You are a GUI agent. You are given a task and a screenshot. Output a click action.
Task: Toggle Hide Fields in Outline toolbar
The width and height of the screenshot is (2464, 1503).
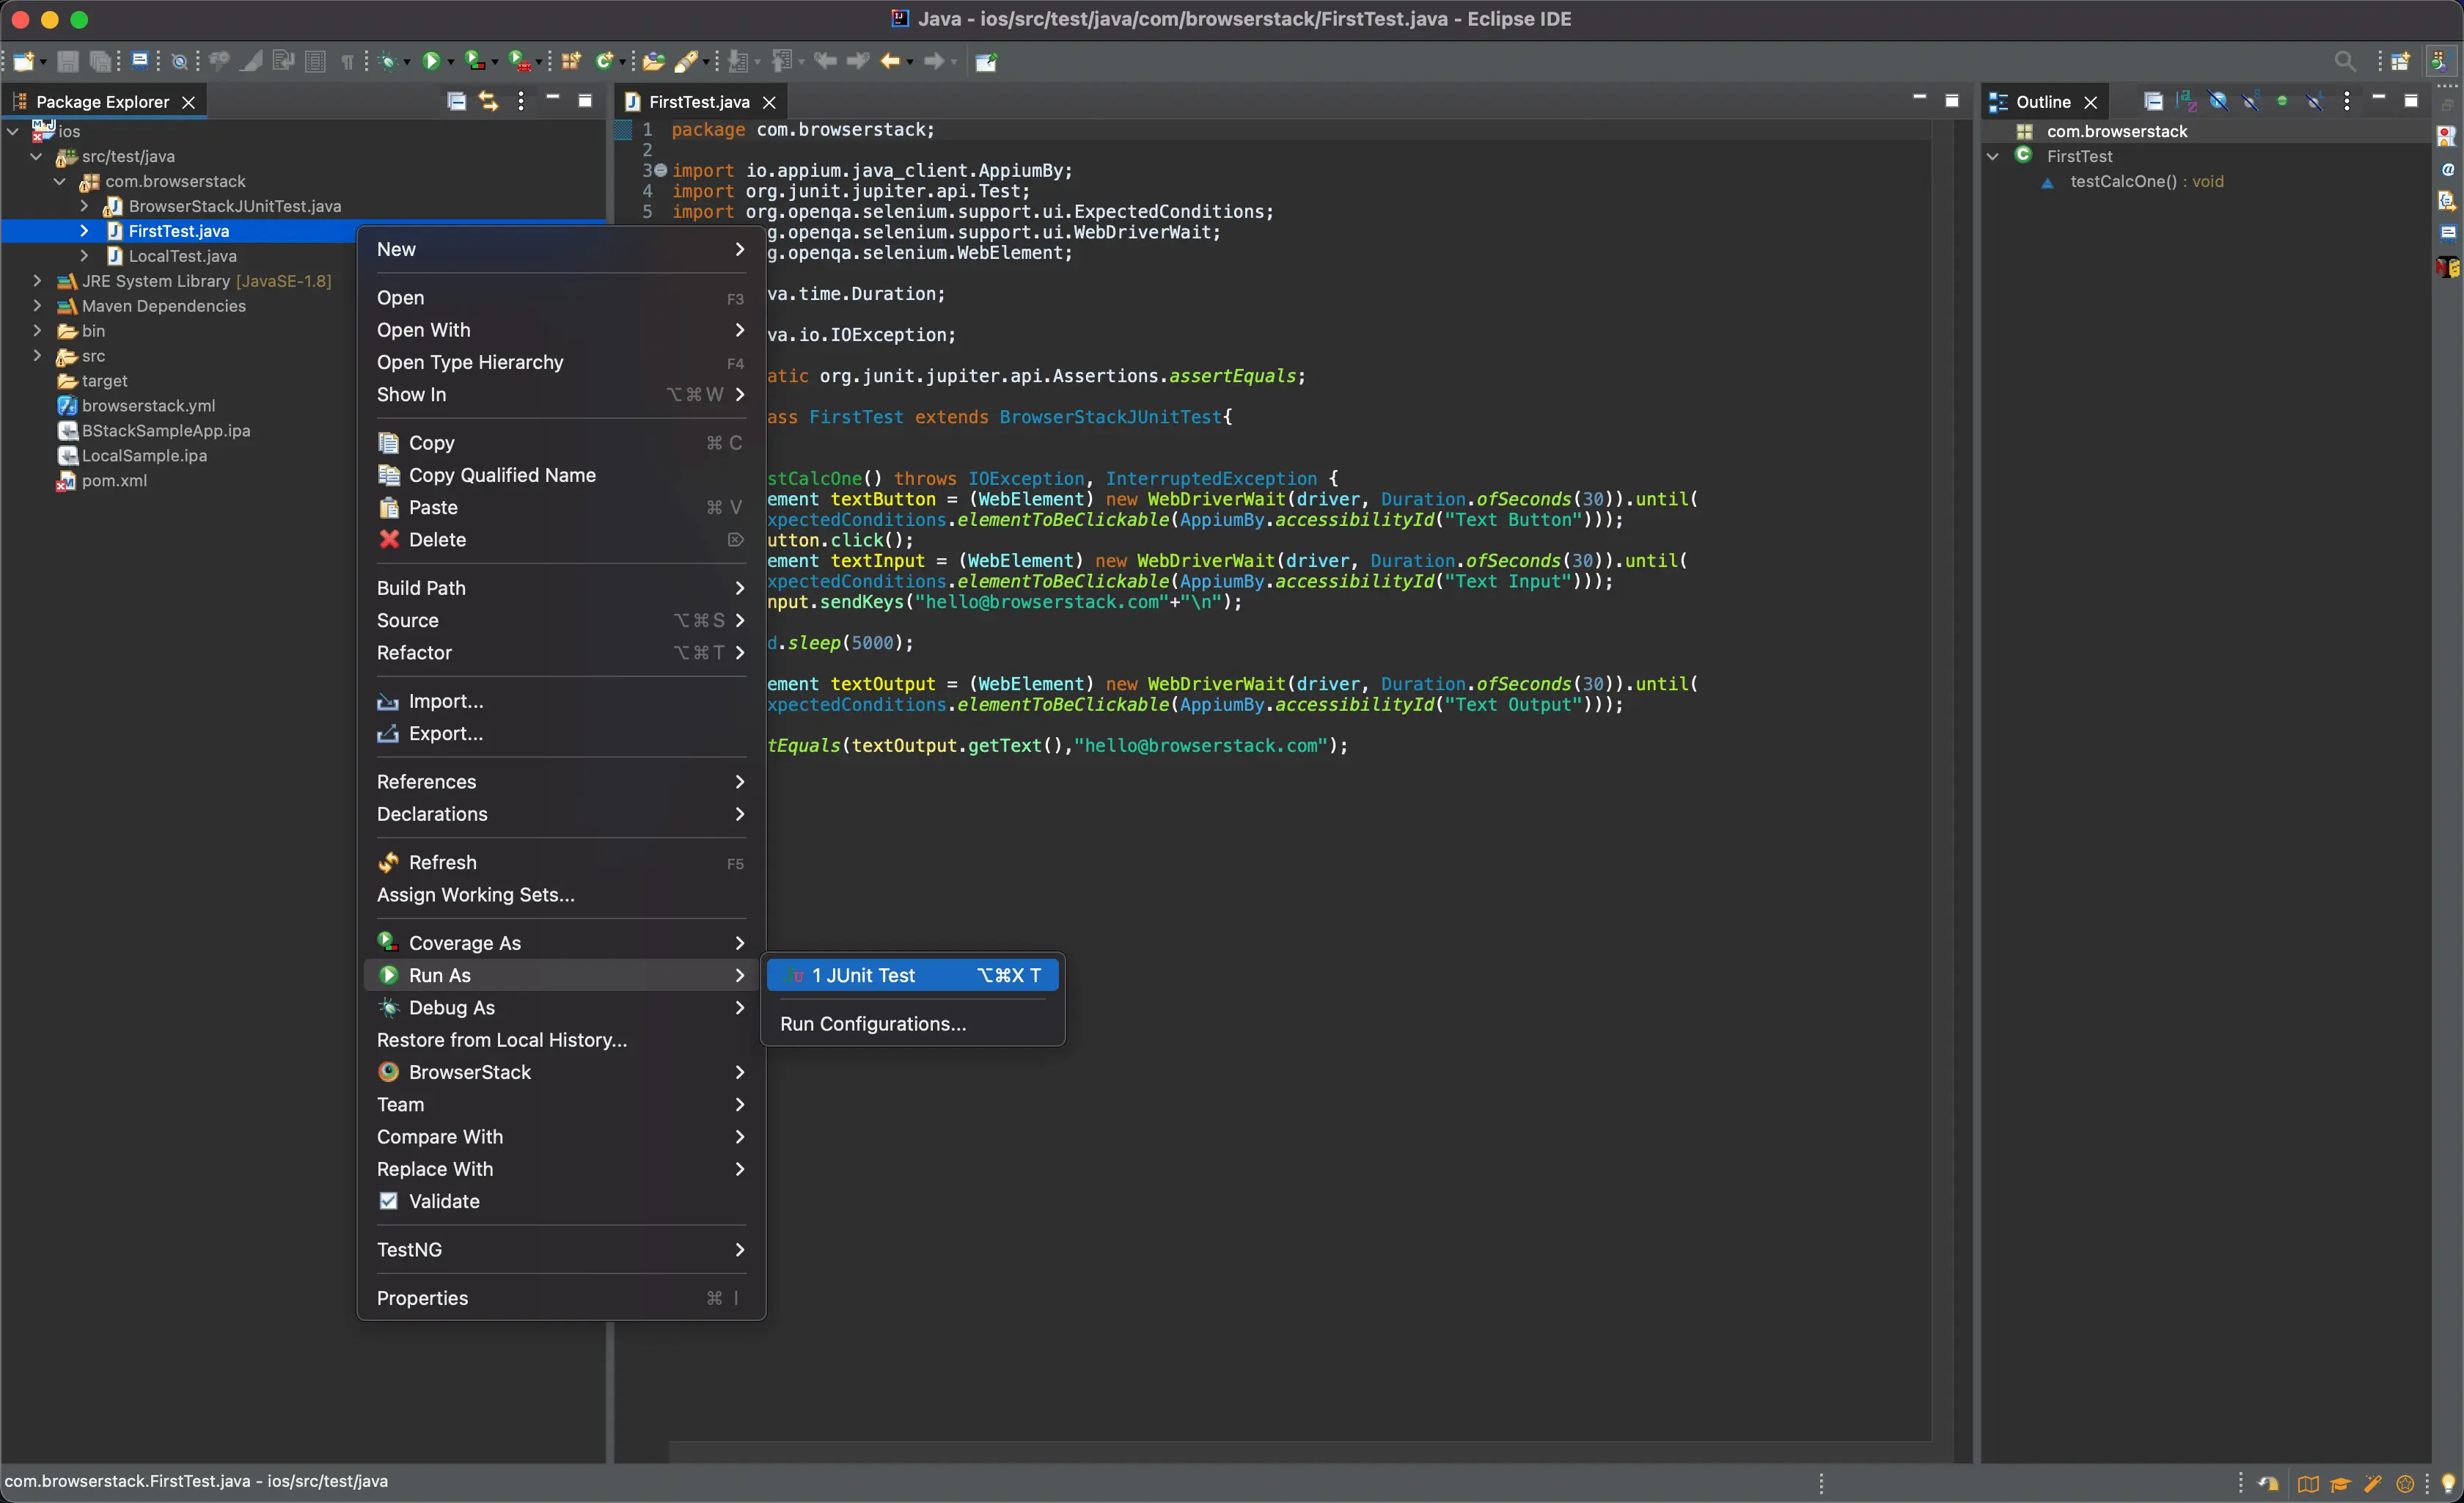[2218, 101]
